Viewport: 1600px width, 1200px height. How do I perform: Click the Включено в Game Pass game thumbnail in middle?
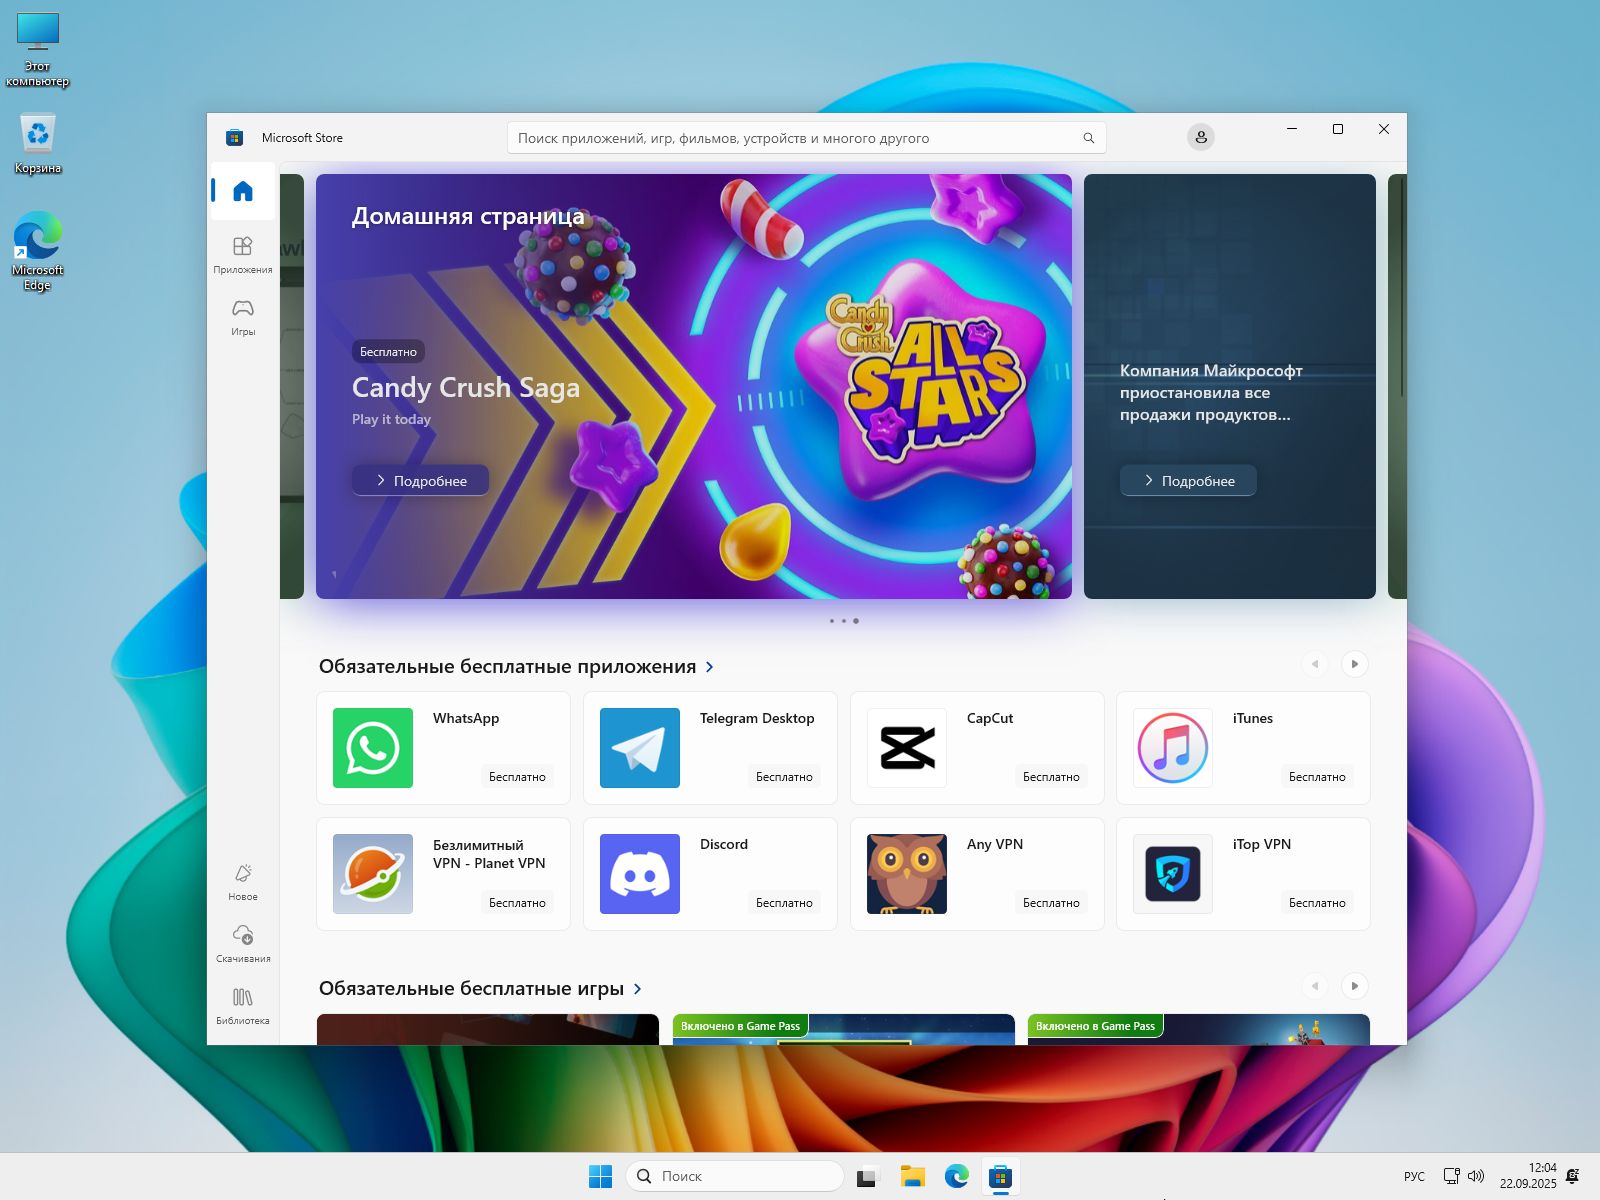(844, 1030)
